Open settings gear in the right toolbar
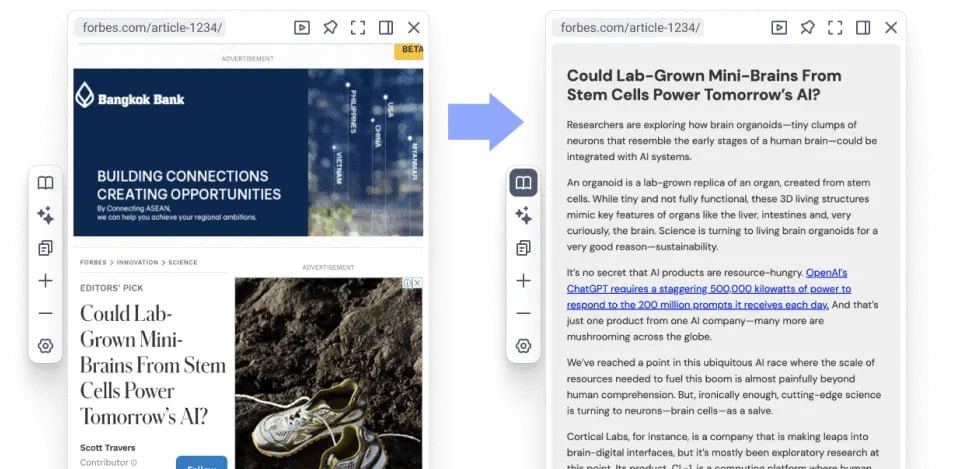The image size is (960, 469). [x=523, y=346]
